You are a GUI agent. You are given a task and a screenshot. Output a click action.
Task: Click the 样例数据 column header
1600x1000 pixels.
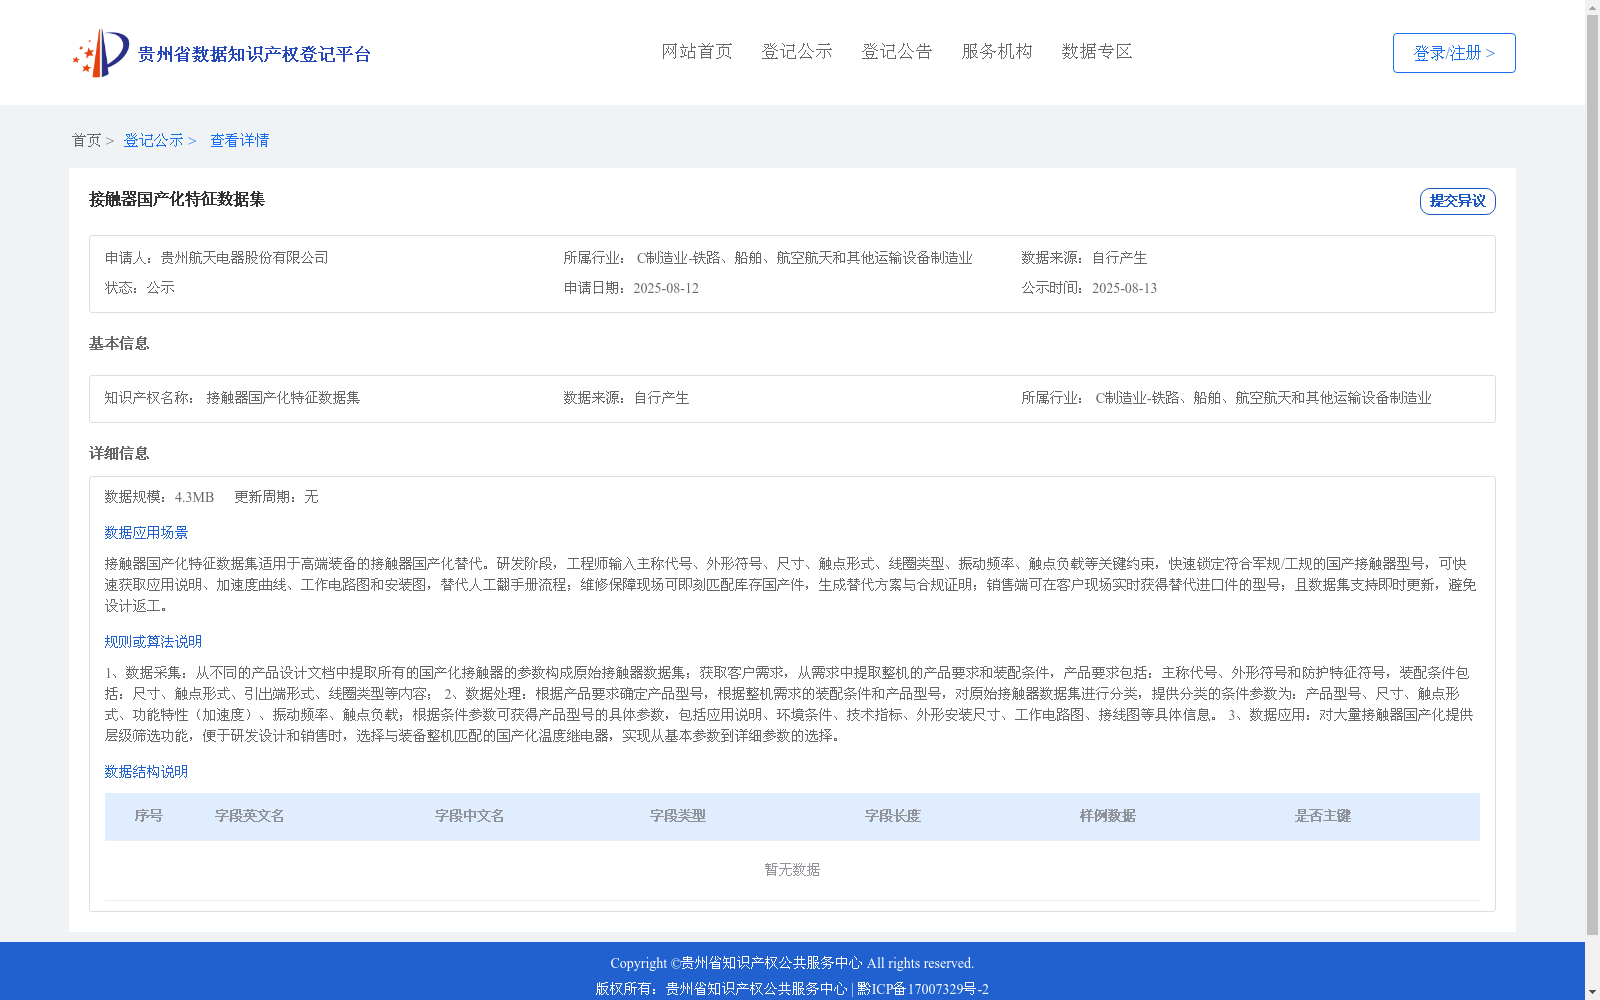tap(1108, 816)
